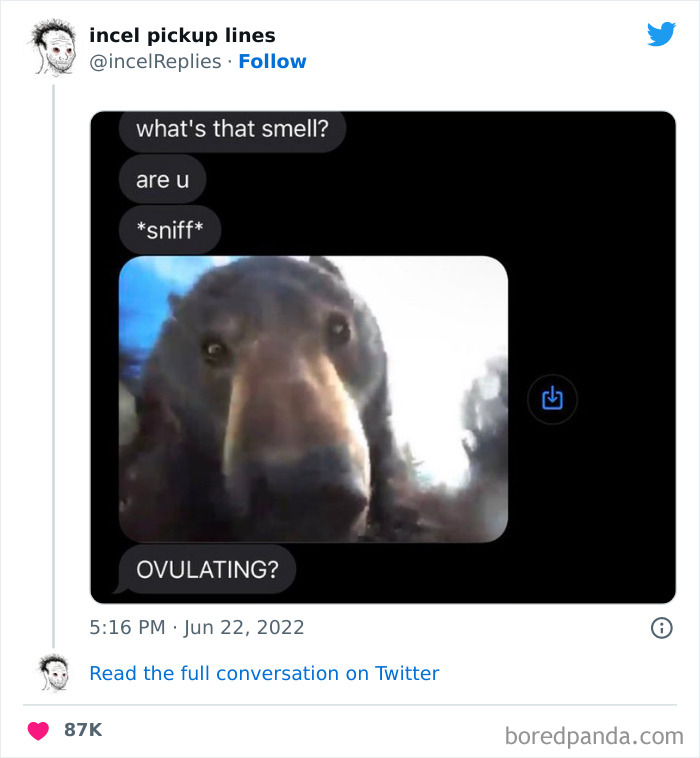Like the tweet with the heart icon
The width and height of the screenshot is (700, 758).
coord(38,731)
